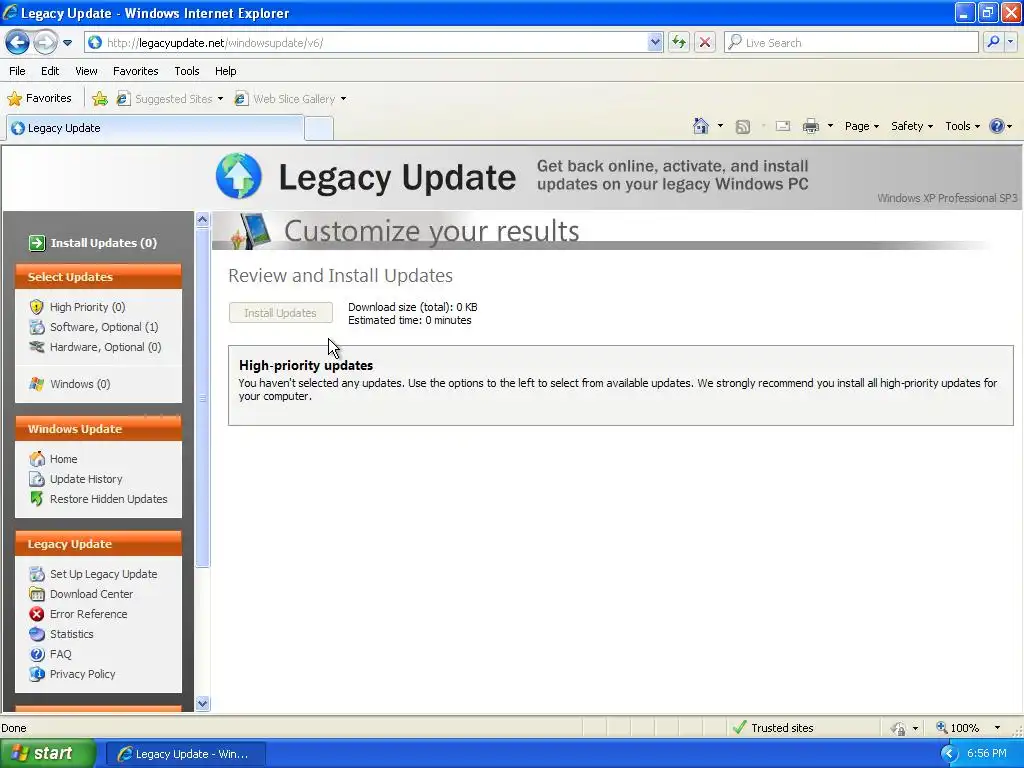Click the Restore Hidden Updates icon

pyautogui.click(x=37, y=499)
